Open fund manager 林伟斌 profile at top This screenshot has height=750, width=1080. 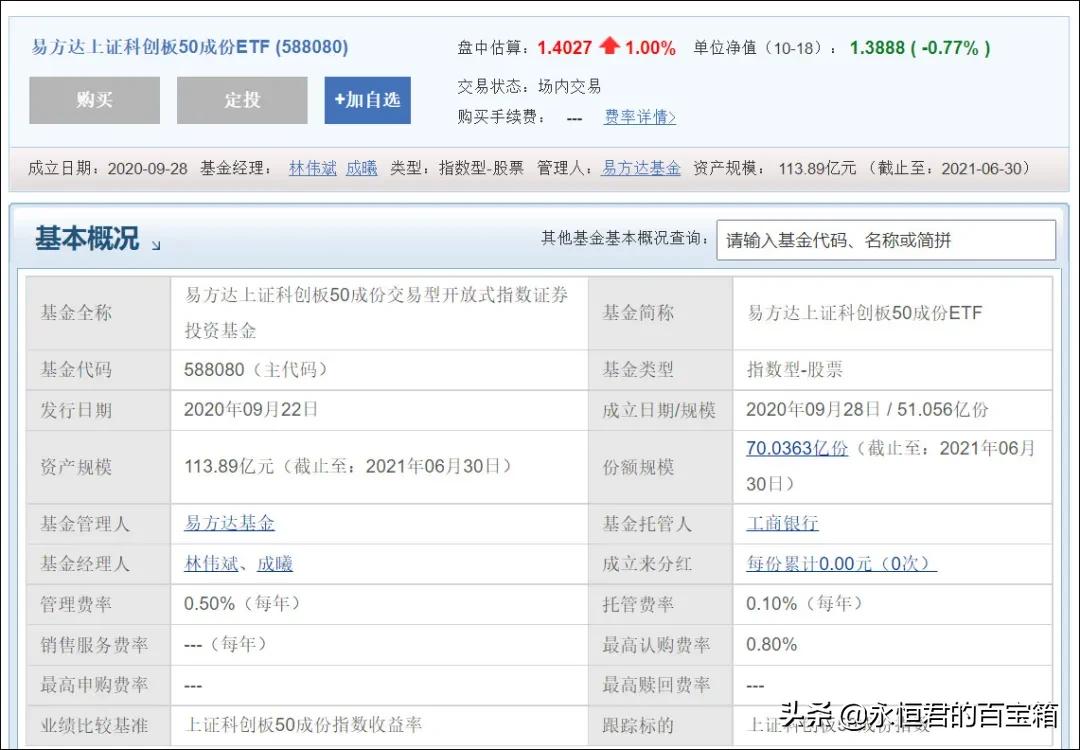(311, 168)
